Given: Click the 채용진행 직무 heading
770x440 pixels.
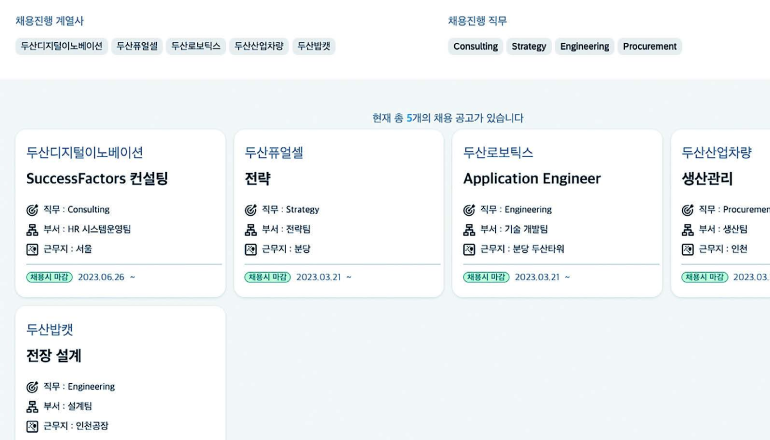Looking at the screenshot, I should click(477, 21).
